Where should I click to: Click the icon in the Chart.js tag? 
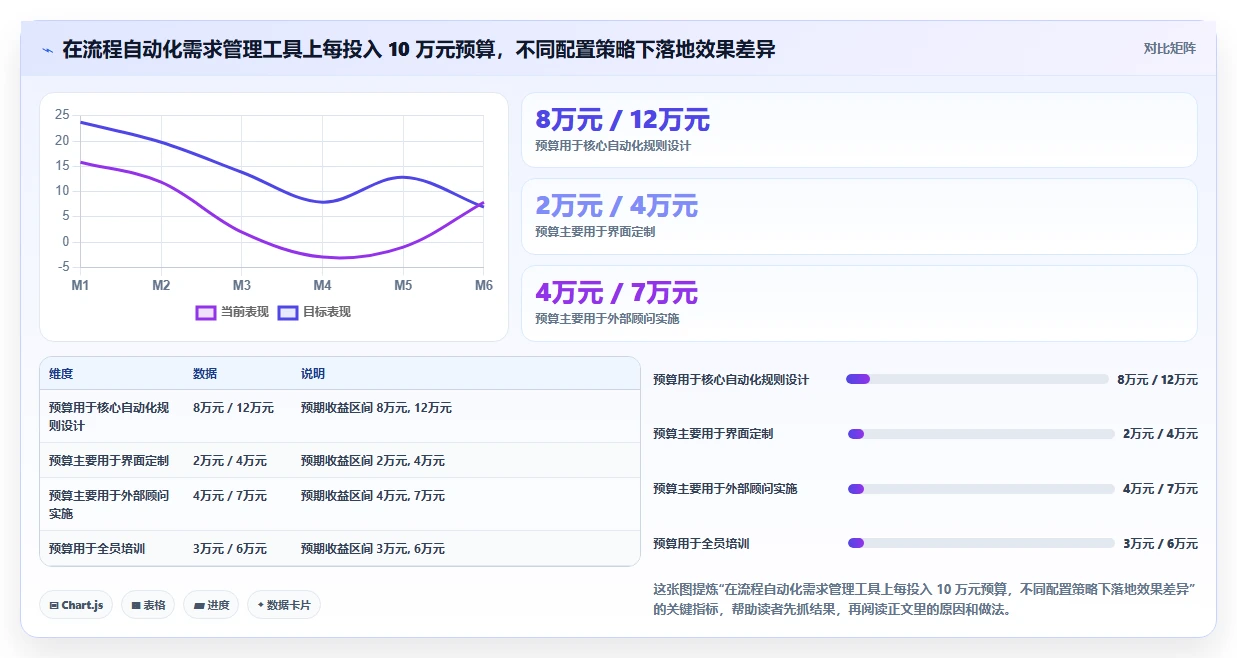tap(53, 605)
